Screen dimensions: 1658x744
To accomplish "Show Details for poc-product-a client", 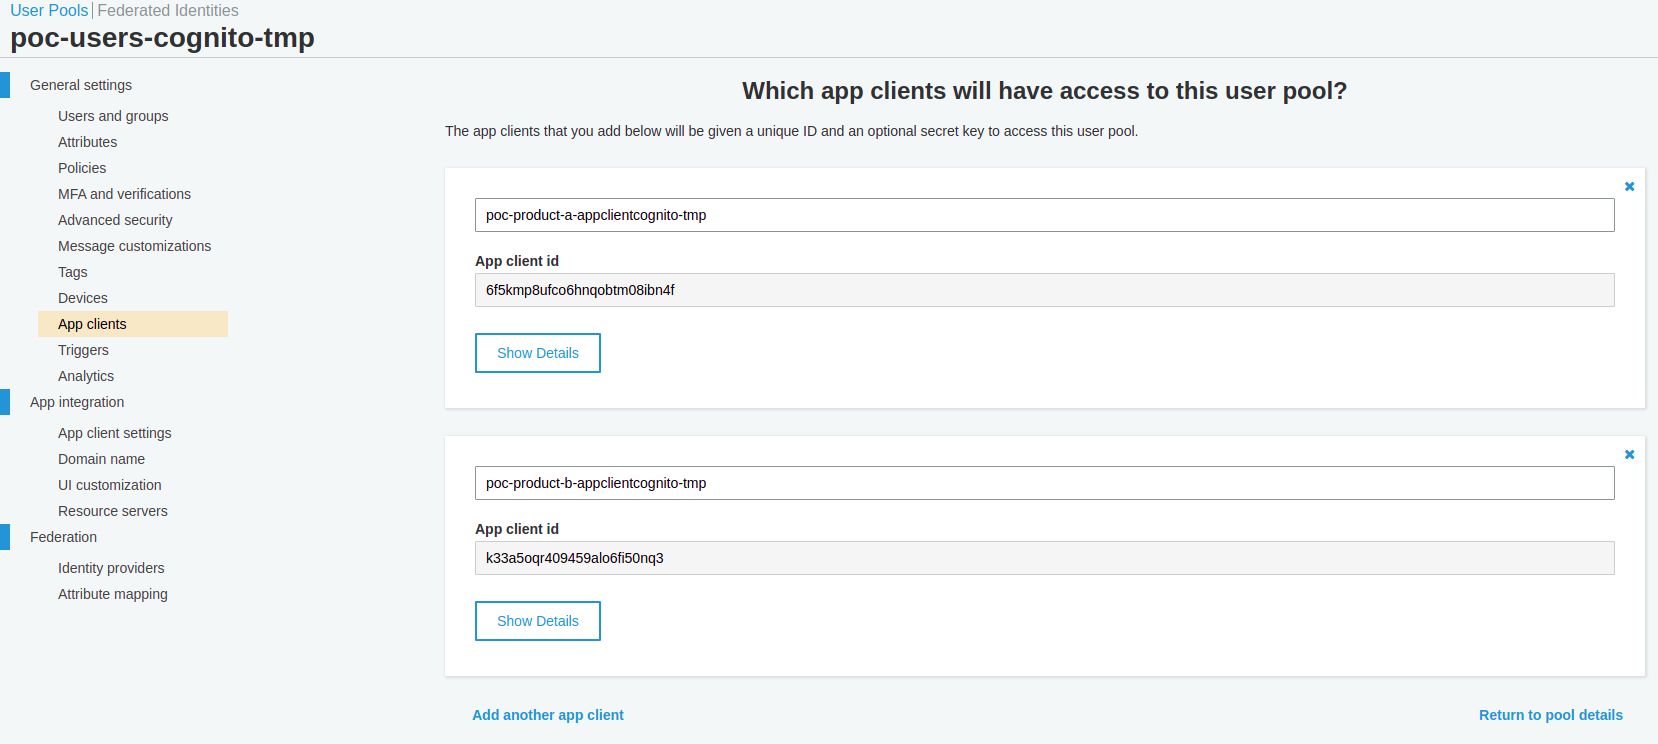I will [x=538, y=353].
